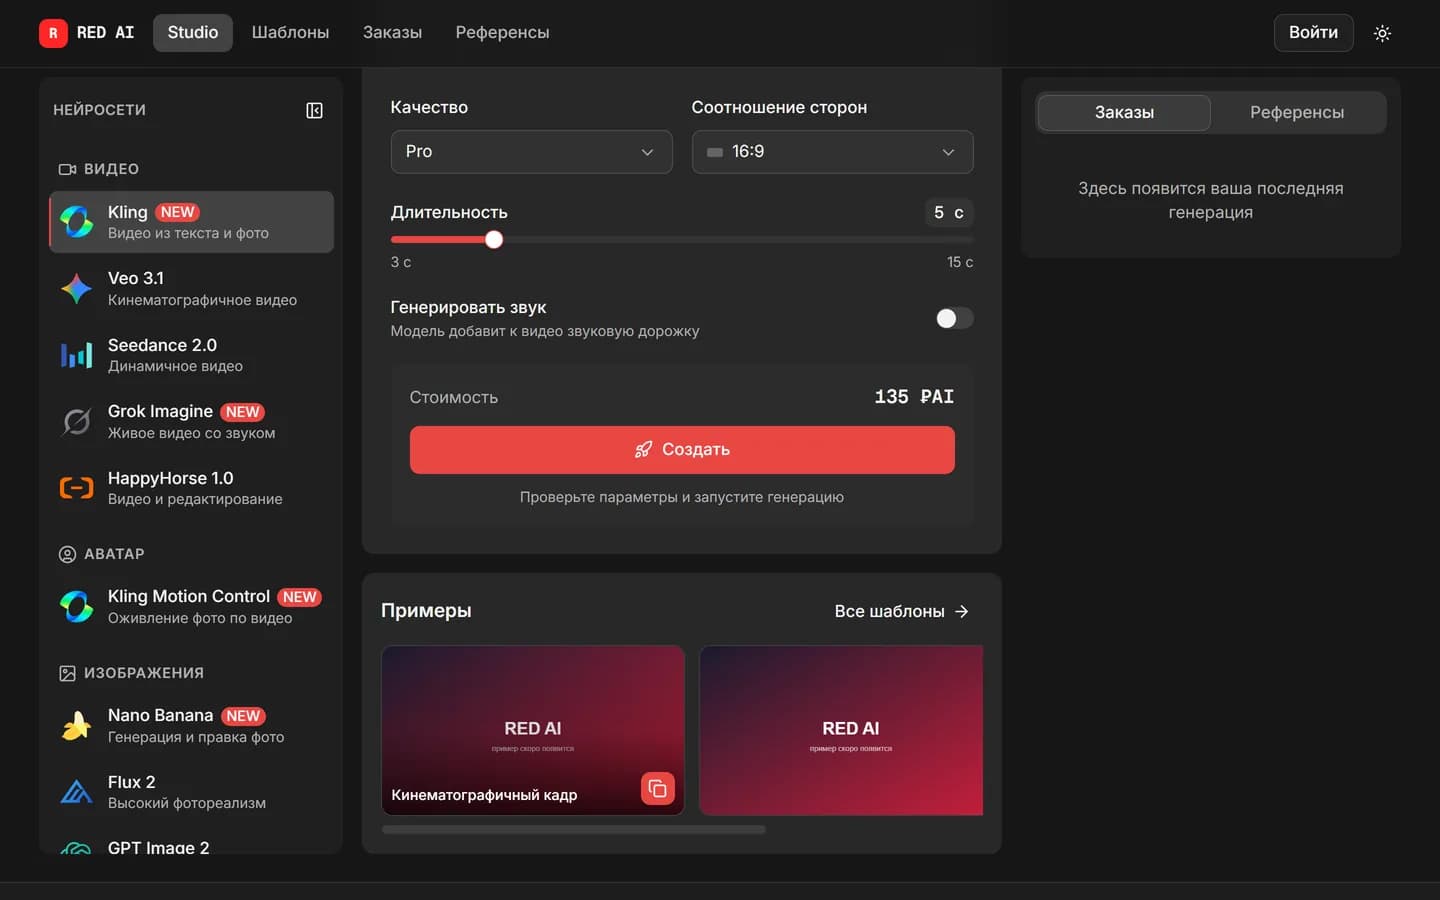Click the Войти login button
Image resolution: width=1440 pixels, height=900 pixels.
1313,33
